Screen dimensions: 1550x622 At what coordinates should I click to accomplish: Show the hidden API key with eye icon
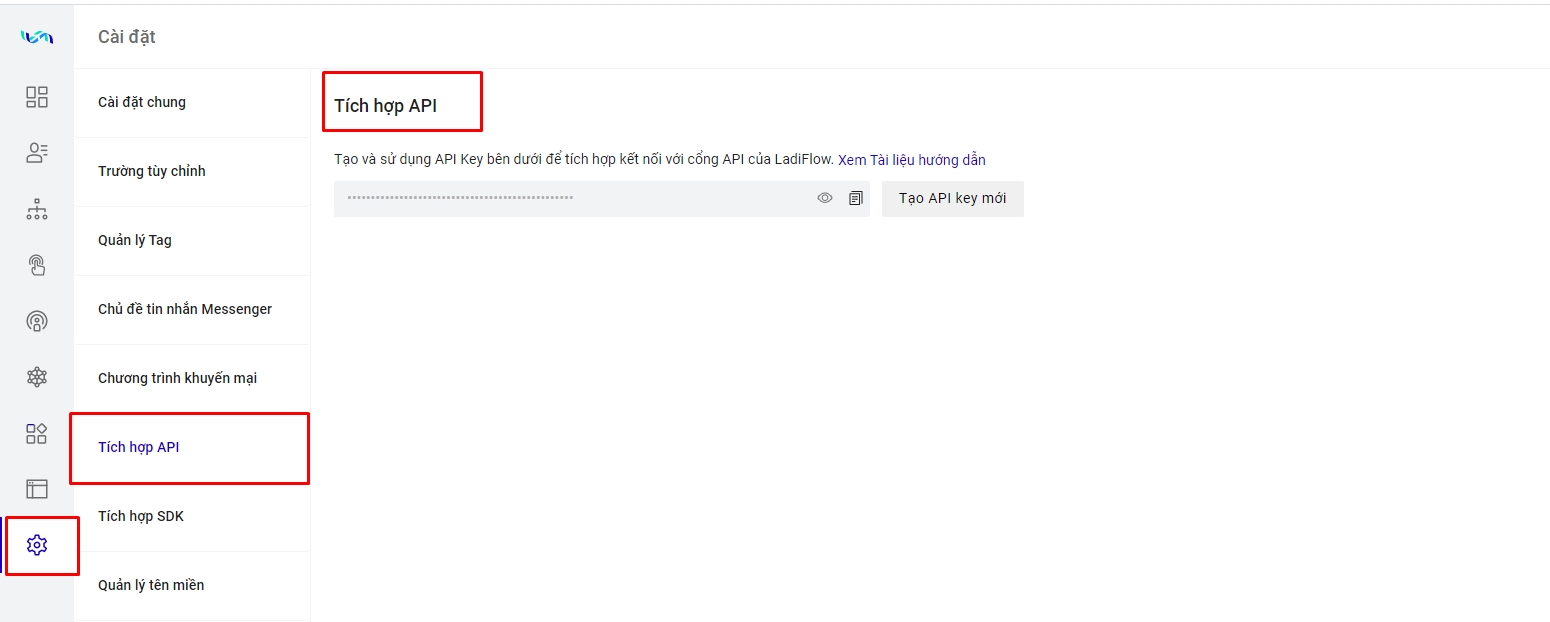pyautogui.click(x=825, y=198)
